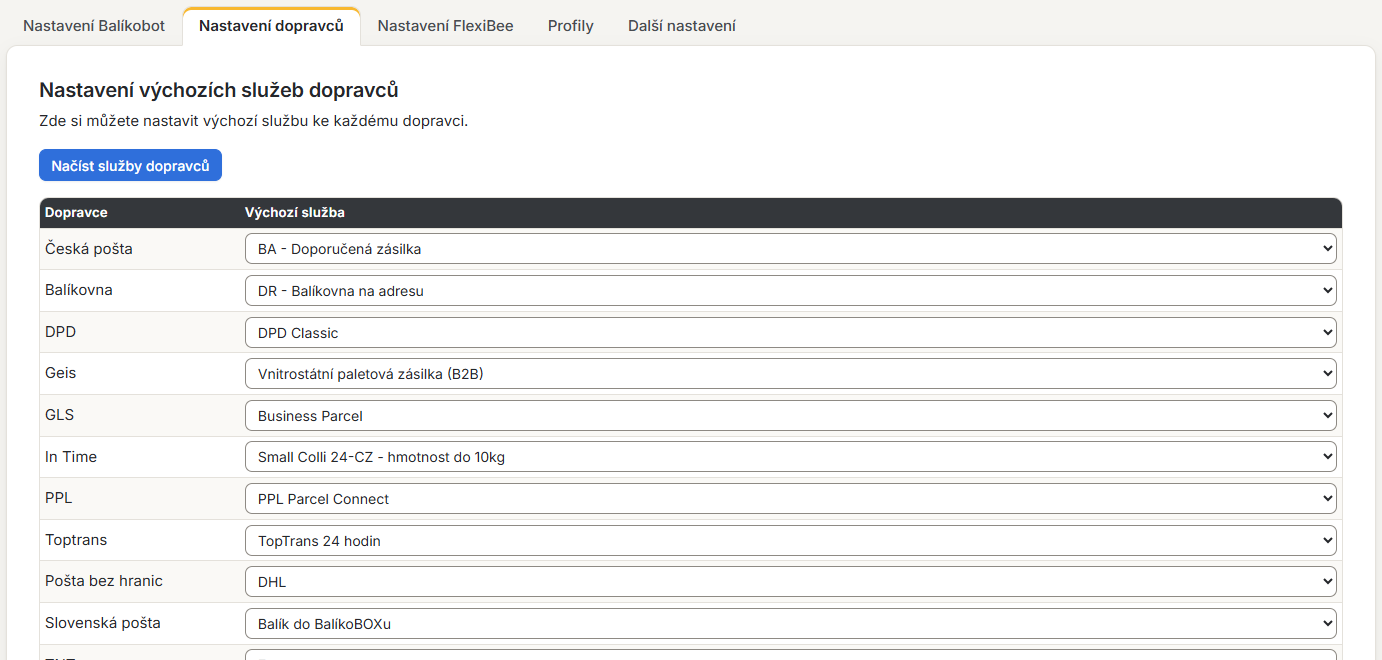
Task: Click the In Time carrier name
Action: tap(71, 457)
